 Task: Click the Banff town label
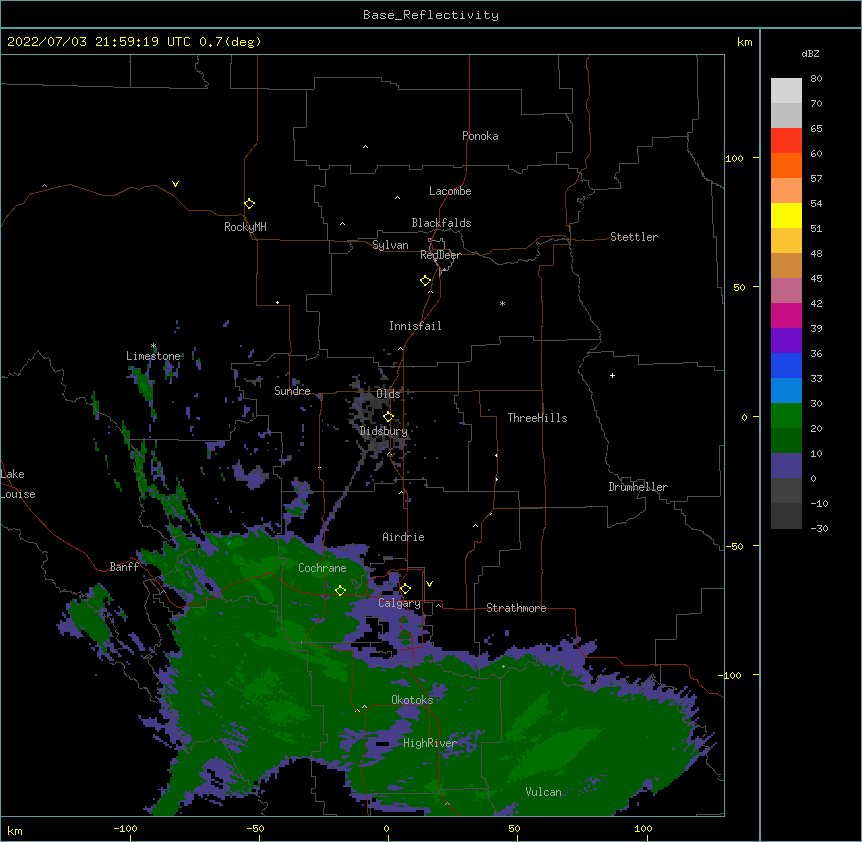(x=124, y=567)
